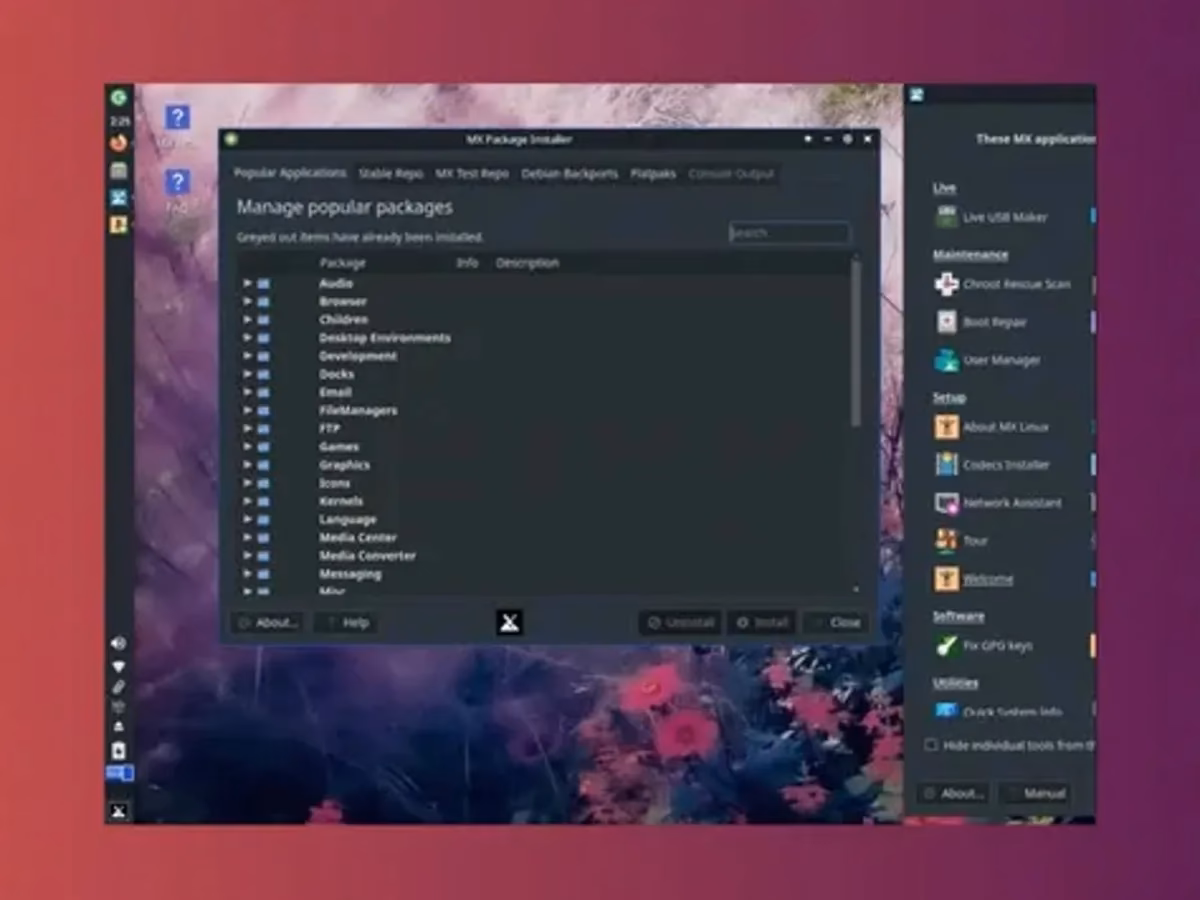Expand the Kernels package category
This screenshot has width=1200, height=900.
[247, 501]
